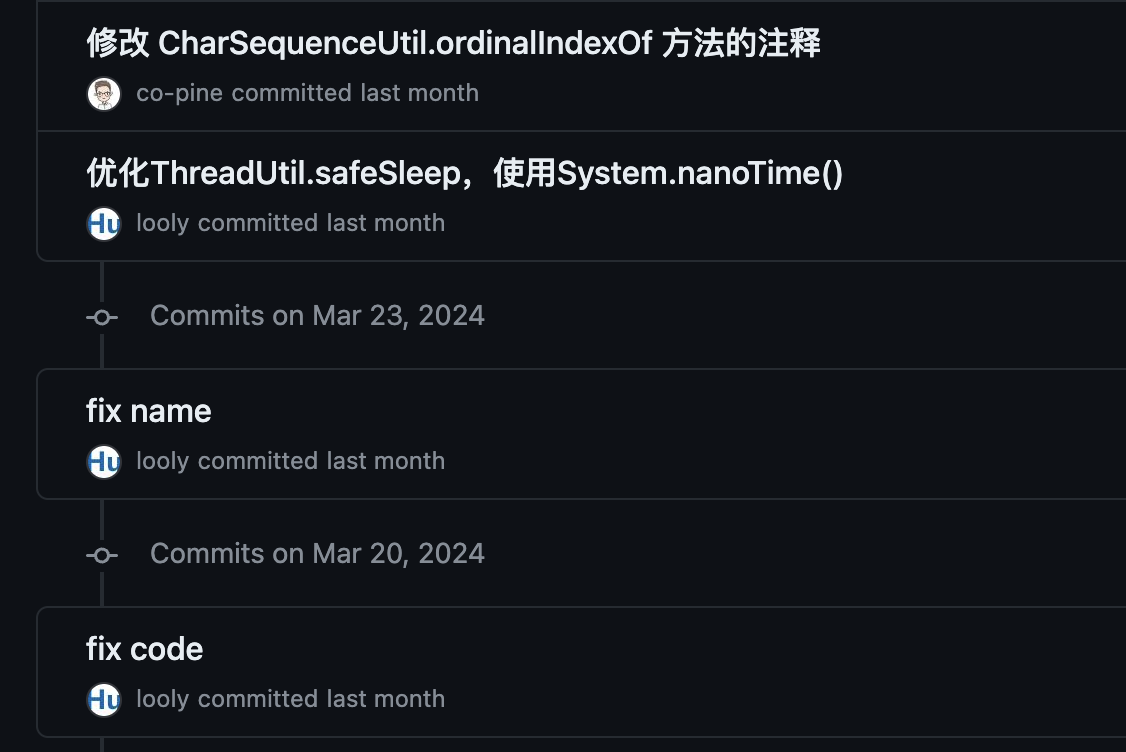Select looly author name under 'fix code'

[163, 699]
